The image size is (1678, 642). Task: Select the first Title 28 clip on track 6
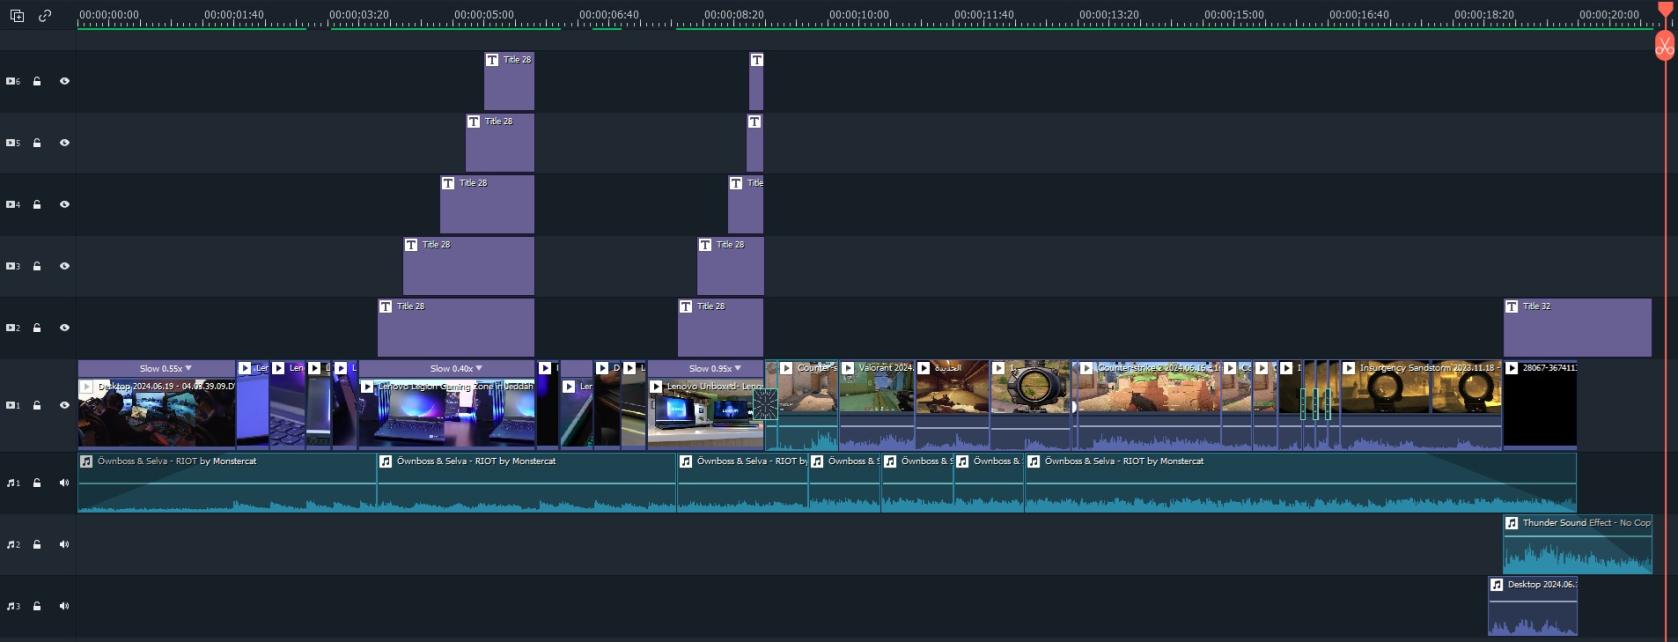[x=509, y=81]
